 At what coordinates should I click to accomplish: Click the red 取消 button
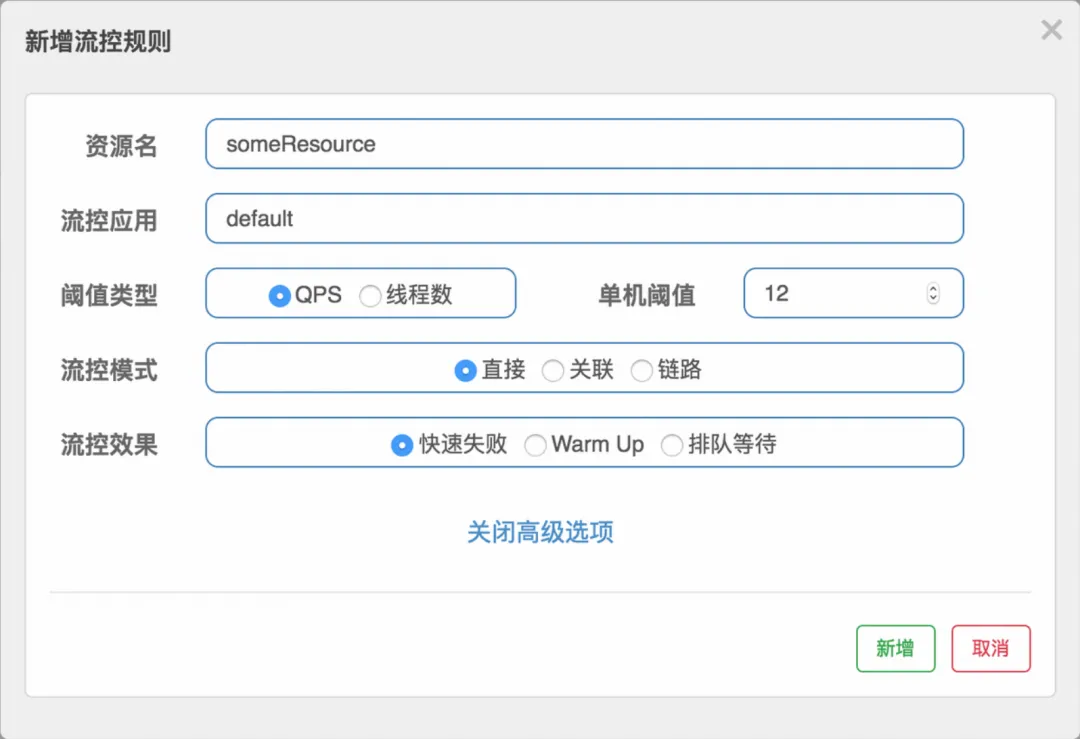[990, 649]
